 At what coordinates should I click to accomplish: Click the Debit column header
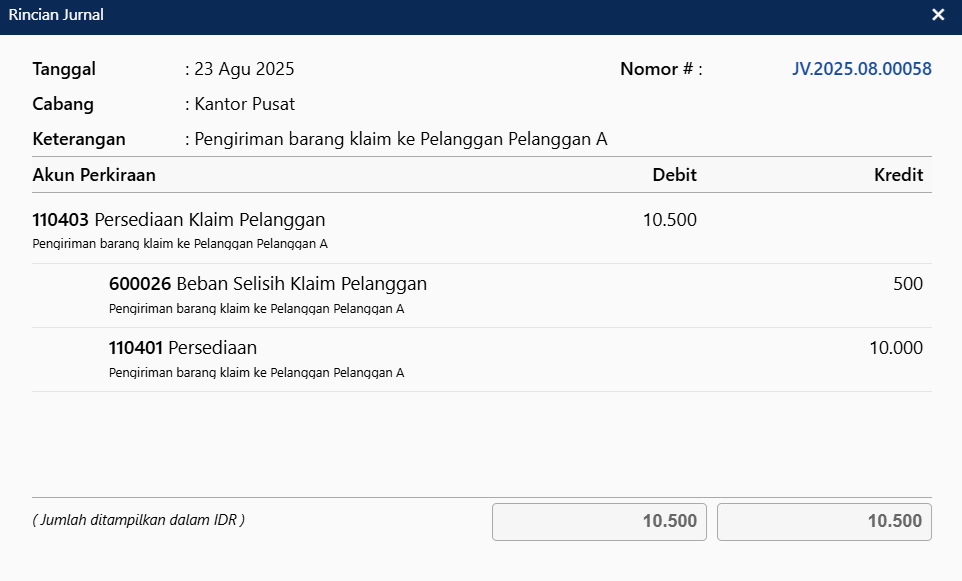click(x=674, y=175)
